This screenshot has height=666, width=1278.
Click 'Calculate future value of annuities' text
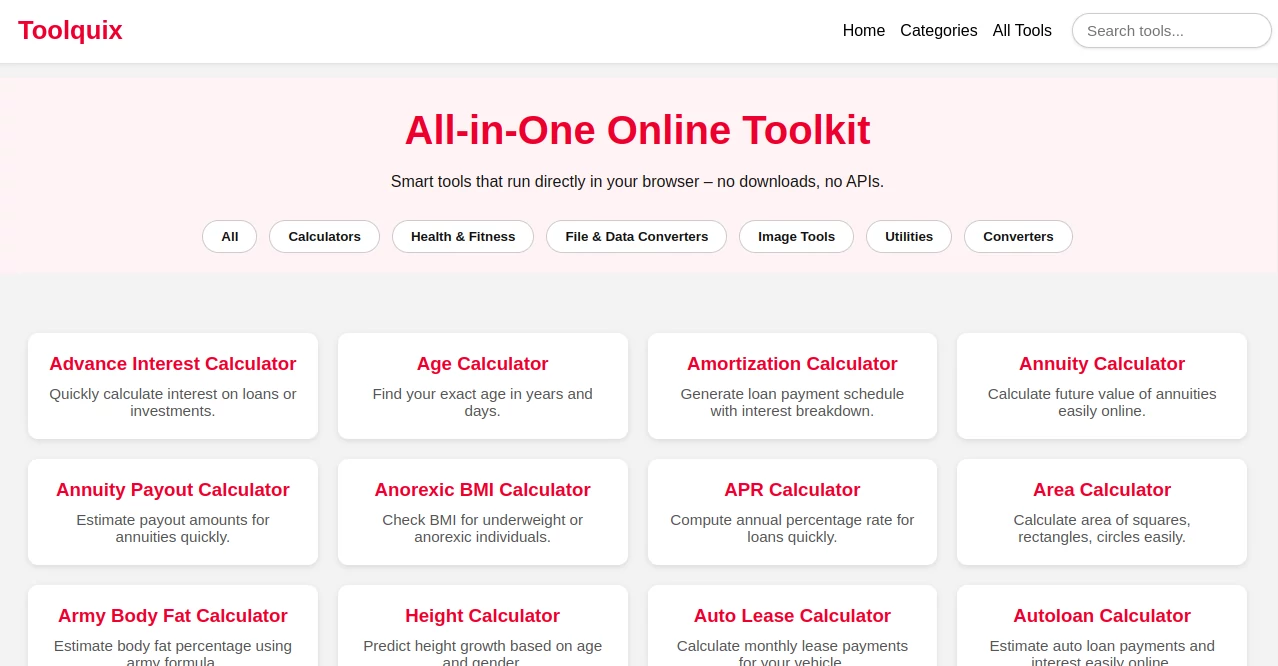coord(1102,402)
